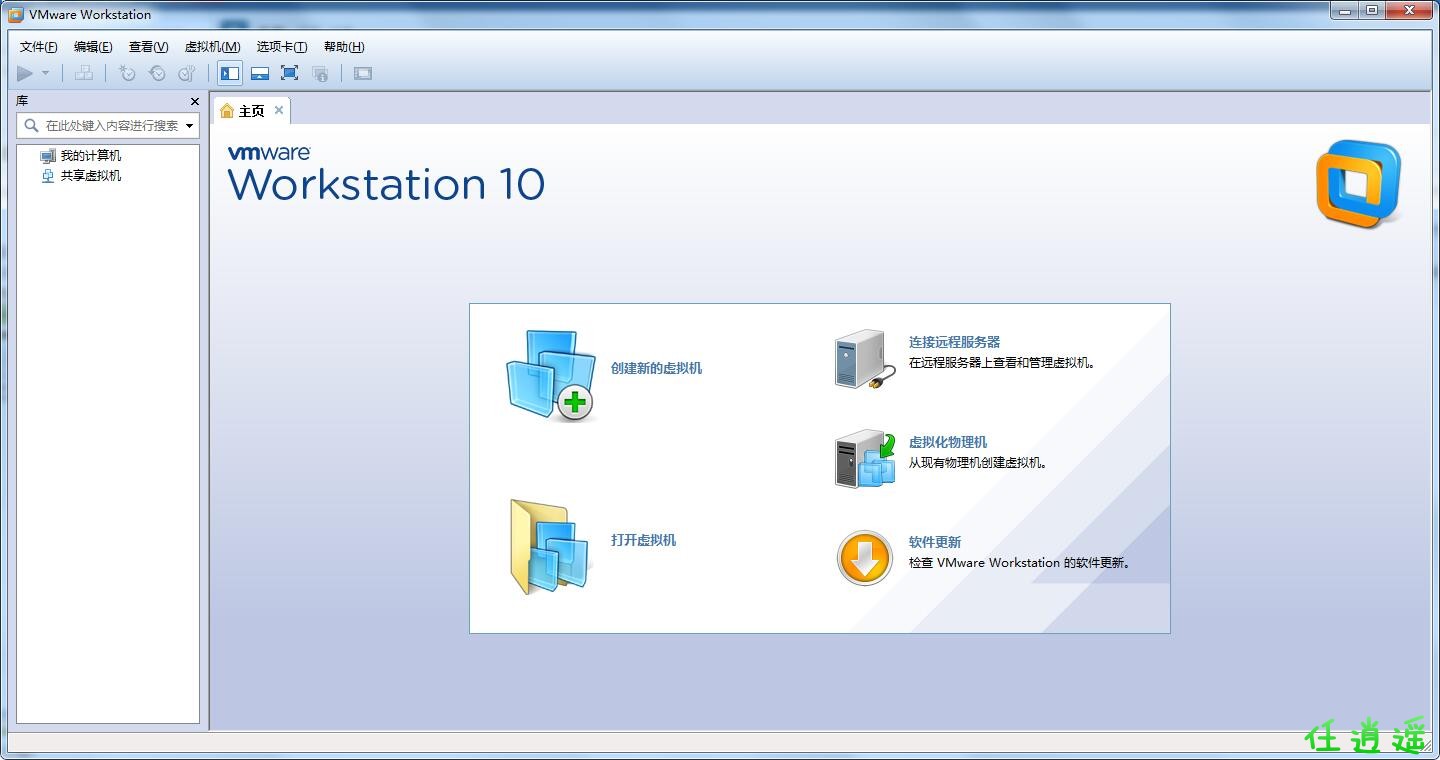The width and height of the screenshot is (1440, 760).
Task: Click the Send Ctrl+Alt+Del toolbar icon
Action: point(84,73)
